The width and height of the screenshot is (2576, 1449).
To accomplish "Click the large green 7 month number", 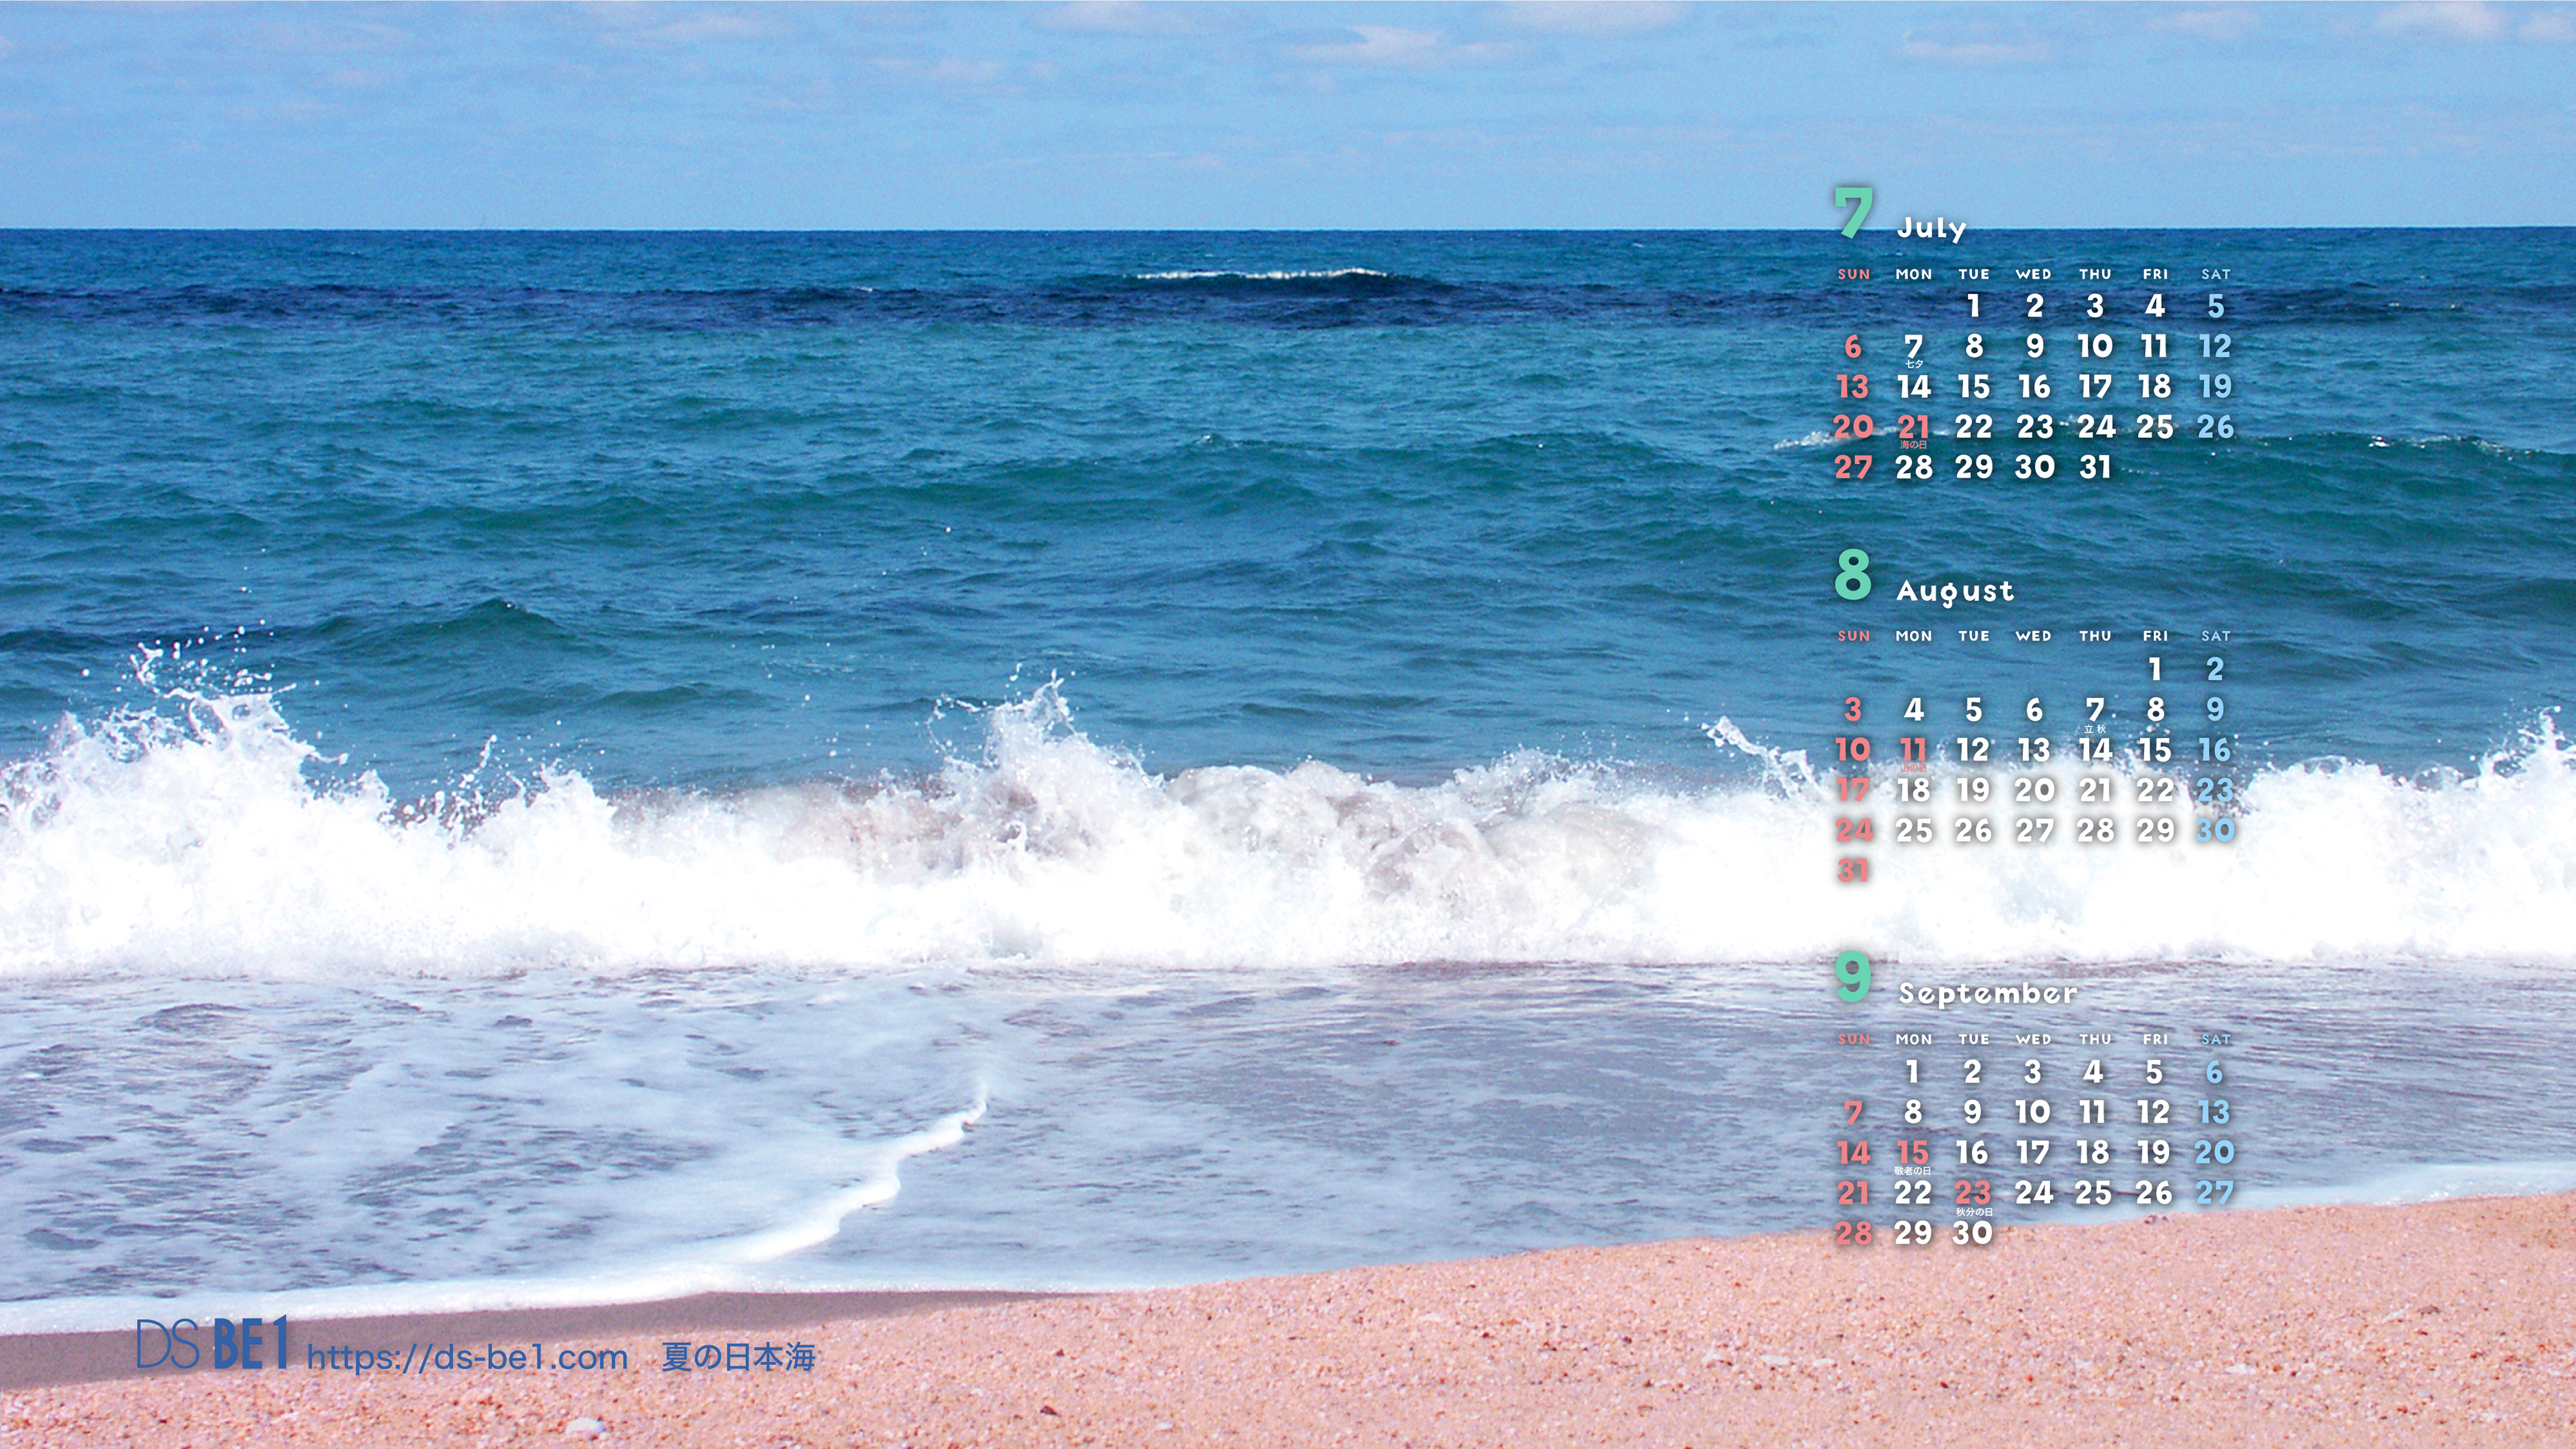I will [x=1853, y=213].
